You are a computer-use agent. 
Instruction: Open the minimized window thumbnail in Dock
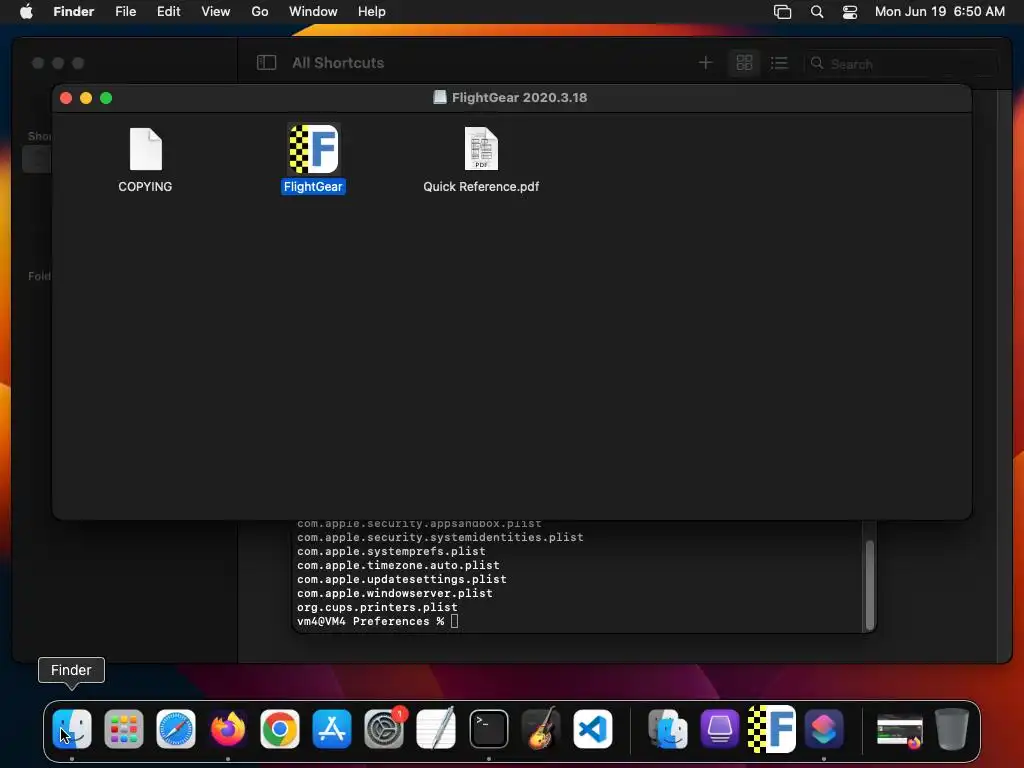click(x=899, y=730)
